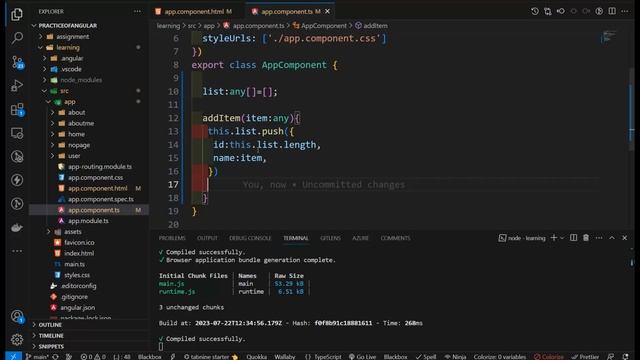Open the Extensions view icon

point(17,109)
